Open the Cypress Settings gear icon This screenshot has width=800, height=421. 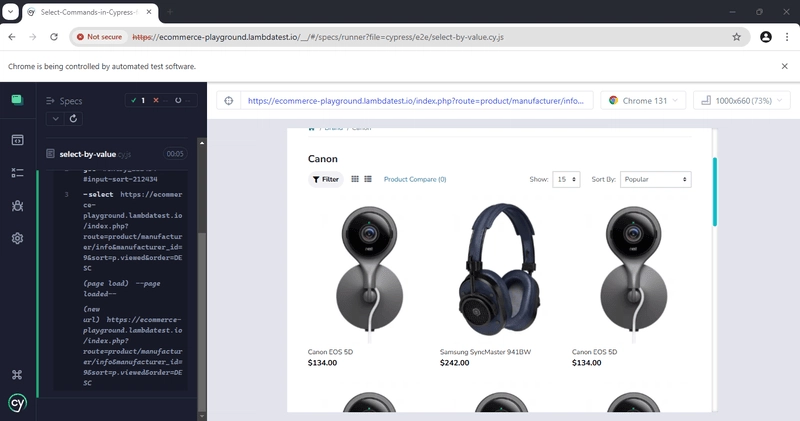click(x=17, y=238)
